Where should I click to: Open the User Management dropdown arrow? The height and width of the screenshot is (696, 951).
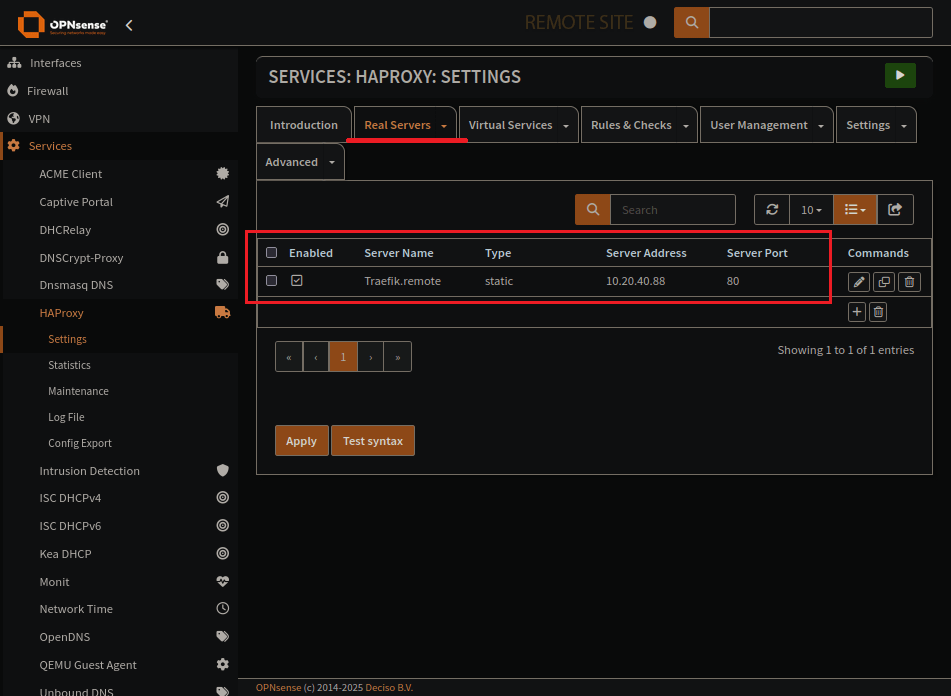coord(821,125)
